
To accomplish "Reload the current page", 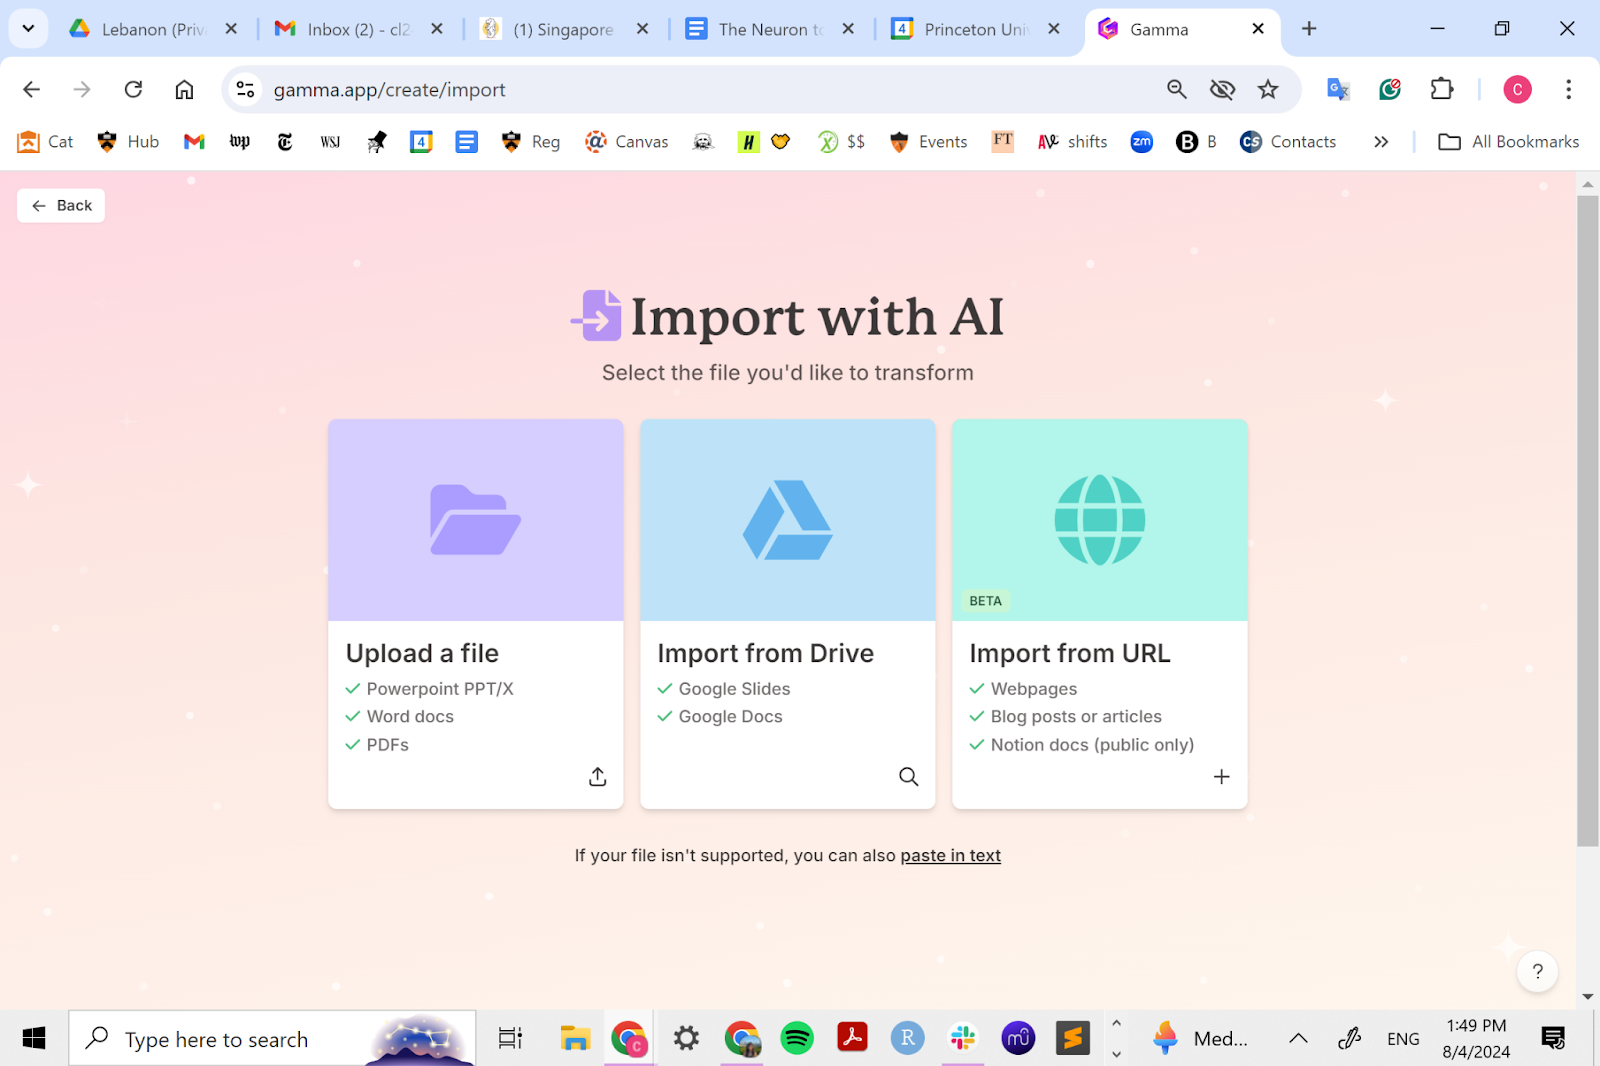I will [x=133, y=90].
